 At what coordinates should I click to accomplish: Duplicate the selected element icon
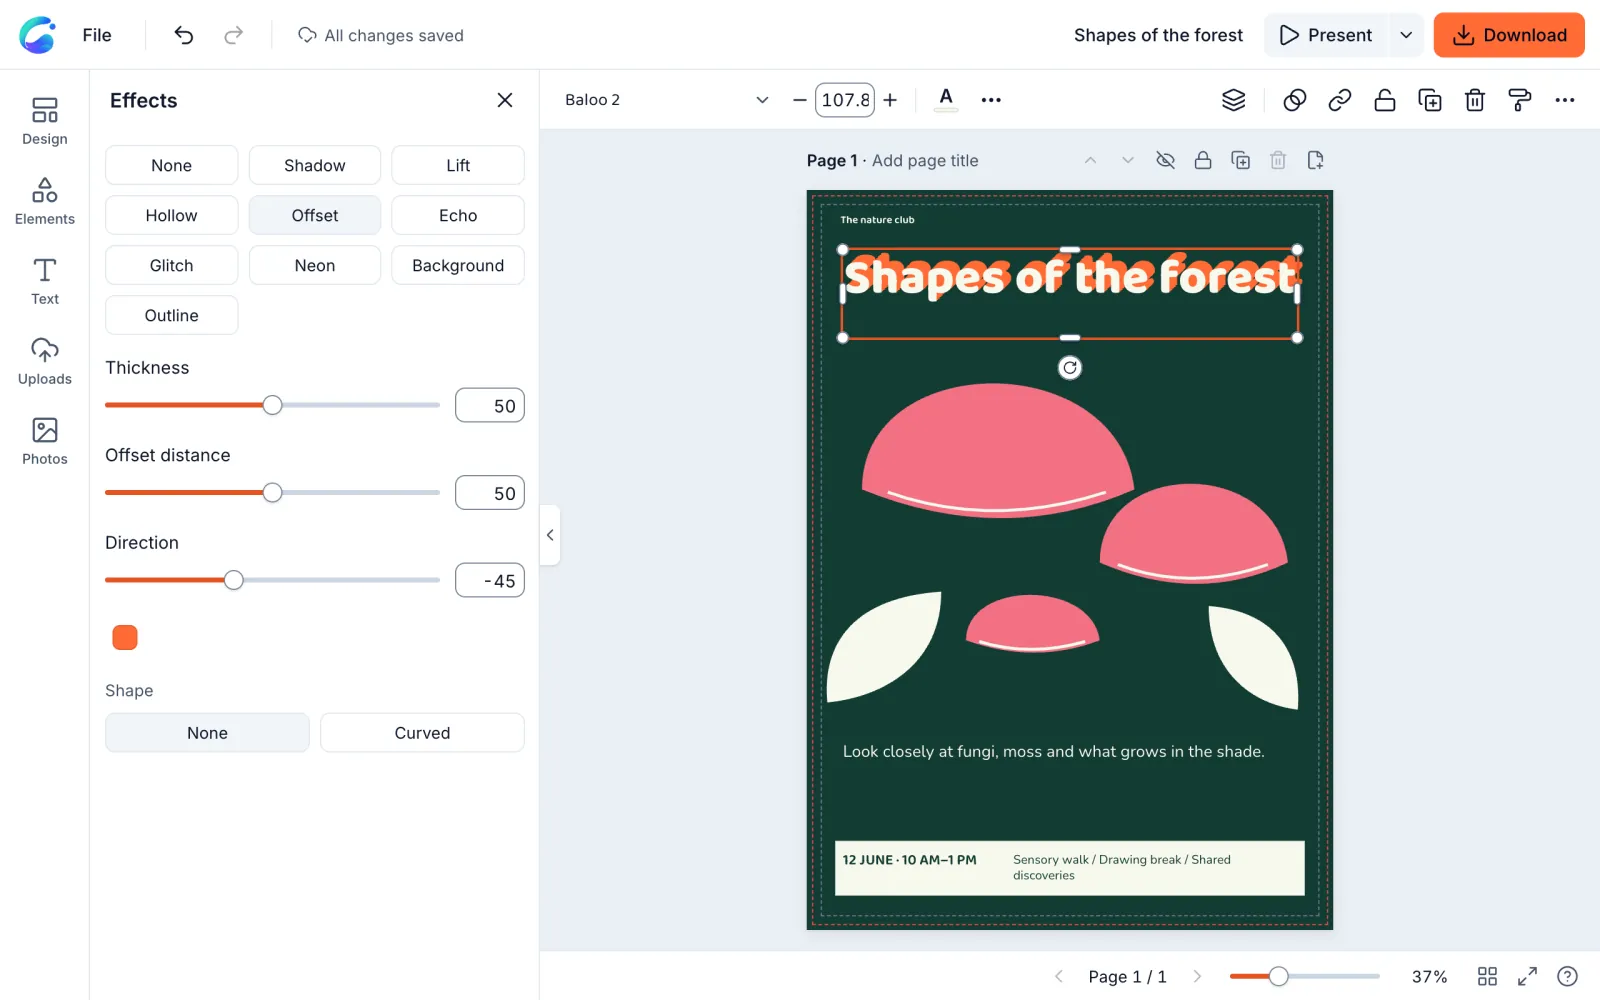[x=1430, y=100]
